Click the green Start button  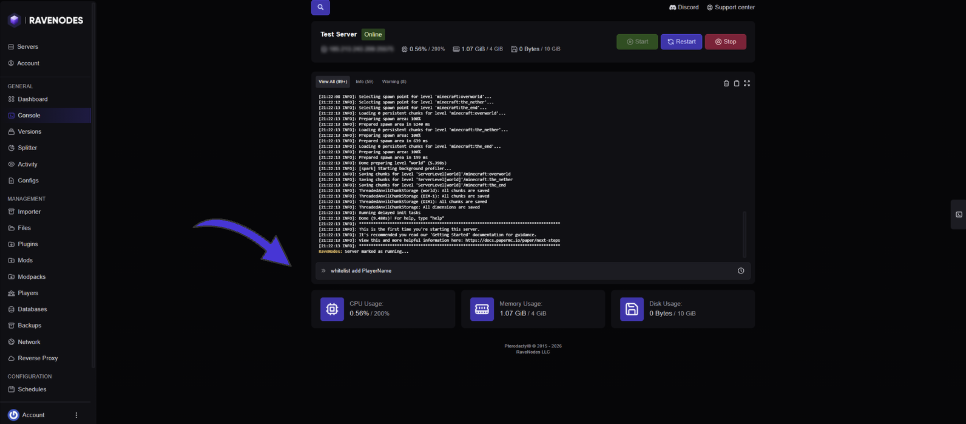pos(637,42)
